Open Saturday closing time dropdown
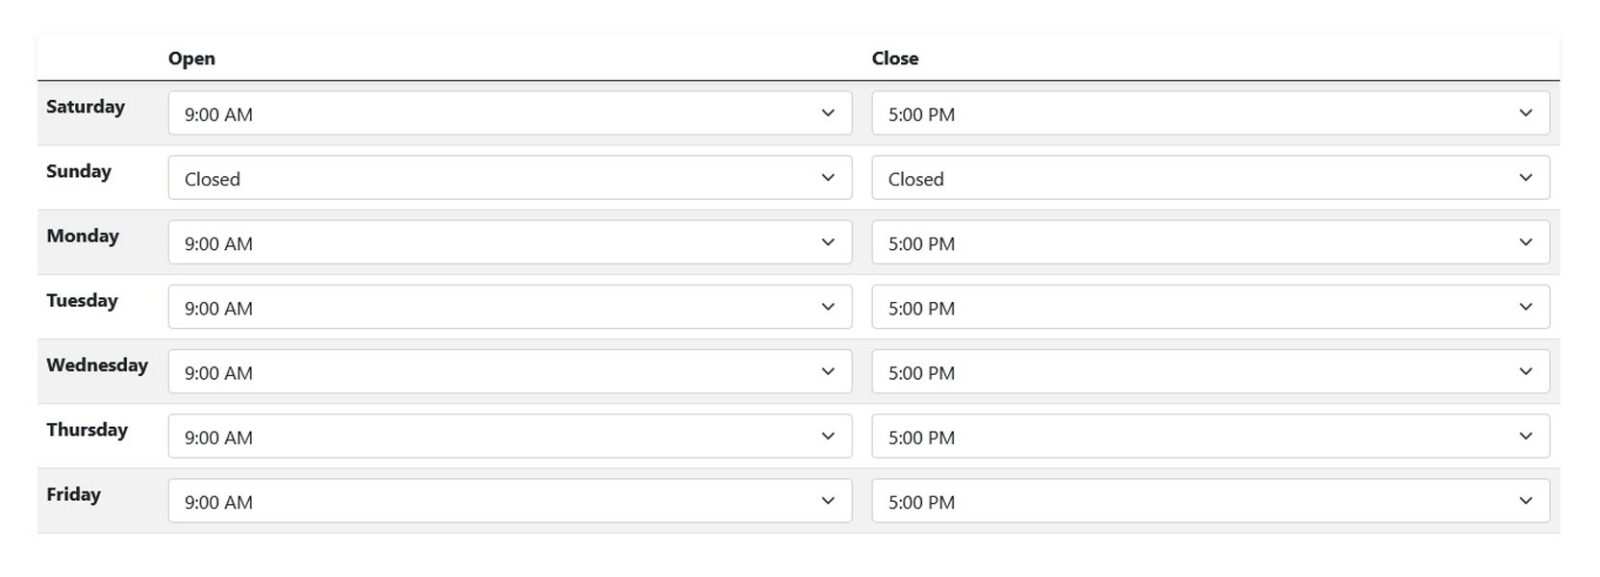This screenshot has height=577, width=1600. (x=1210, y=114)
